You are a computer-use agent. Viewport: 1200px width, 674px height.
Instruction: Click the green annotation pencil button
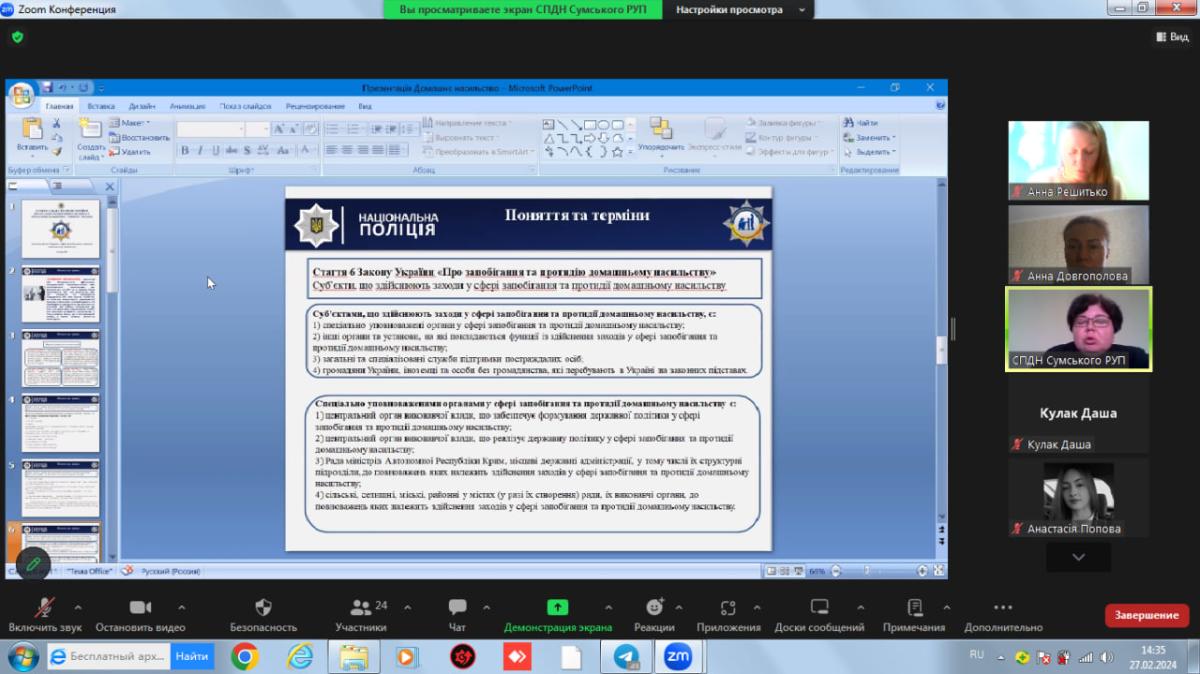(33, 564)
